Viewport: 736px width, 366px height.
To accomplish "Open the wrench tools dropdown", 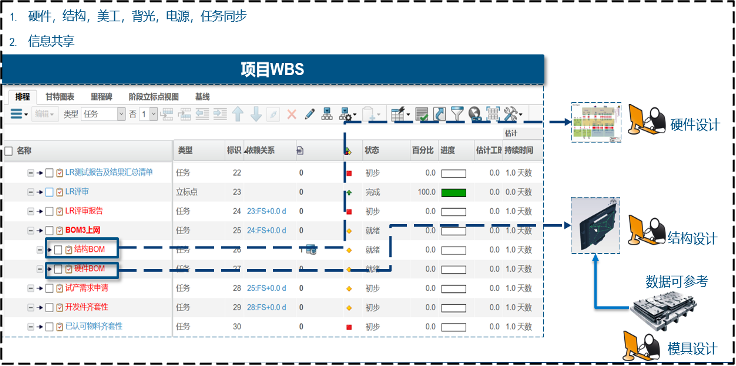I will point(513,114).
